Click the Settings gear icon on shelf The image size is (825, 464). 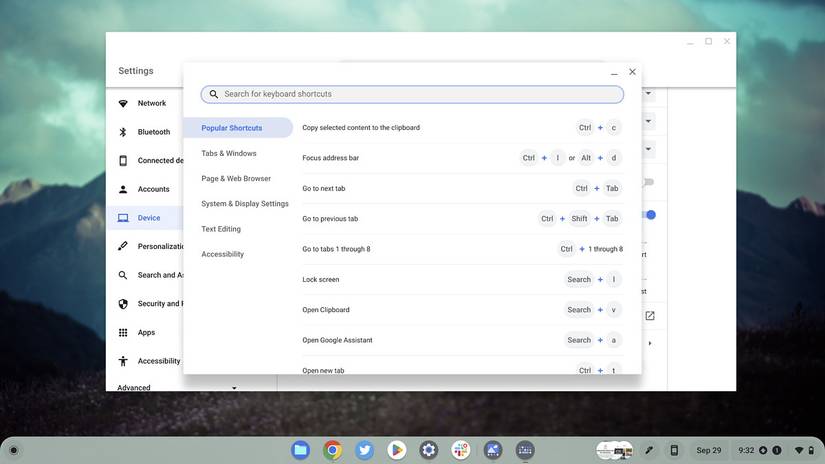coord(429,450)
